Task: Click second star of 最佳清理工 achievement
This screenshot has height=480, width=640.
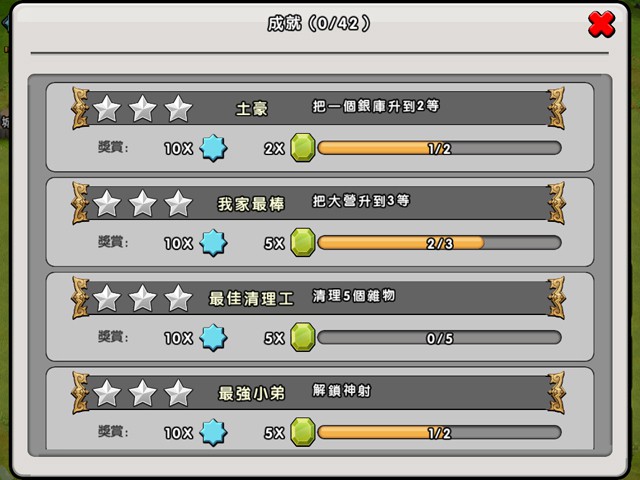Action: click(x=142, y=298)
